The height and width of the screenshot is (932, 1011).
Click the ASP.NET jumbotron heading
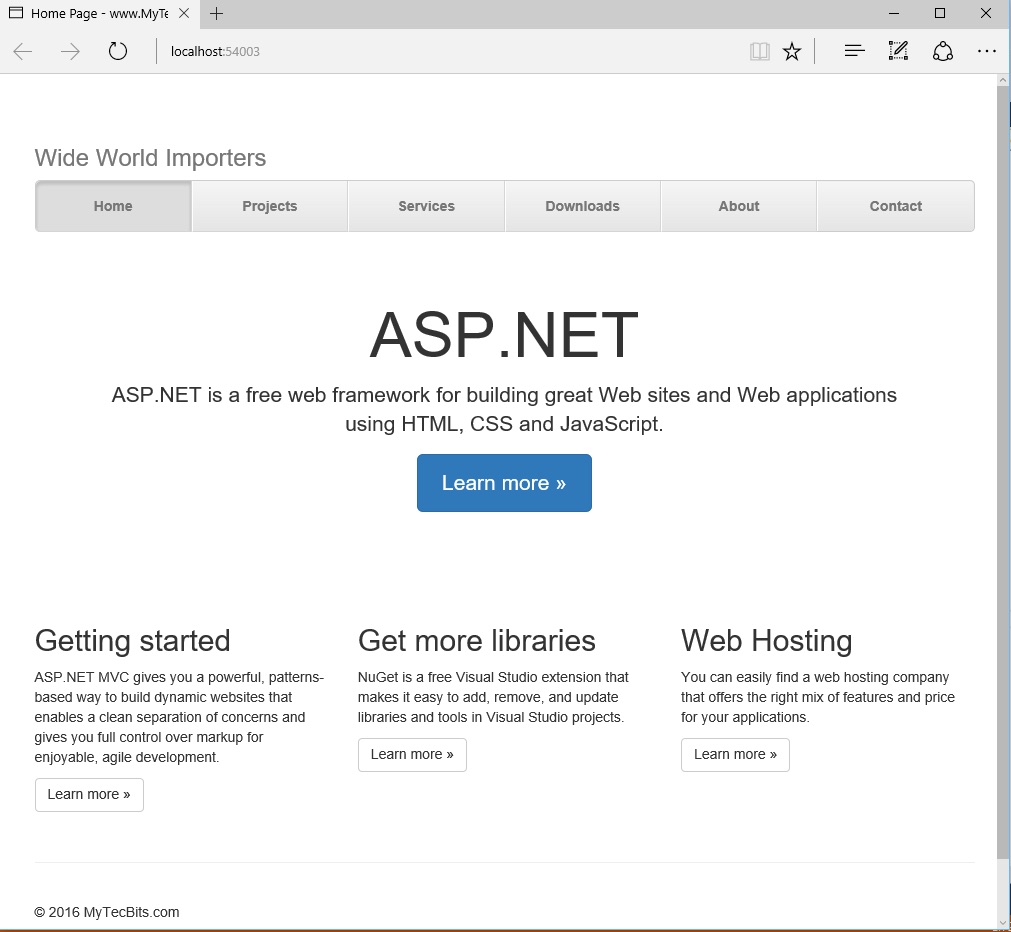pyautogui.click(x=504, y=335)
